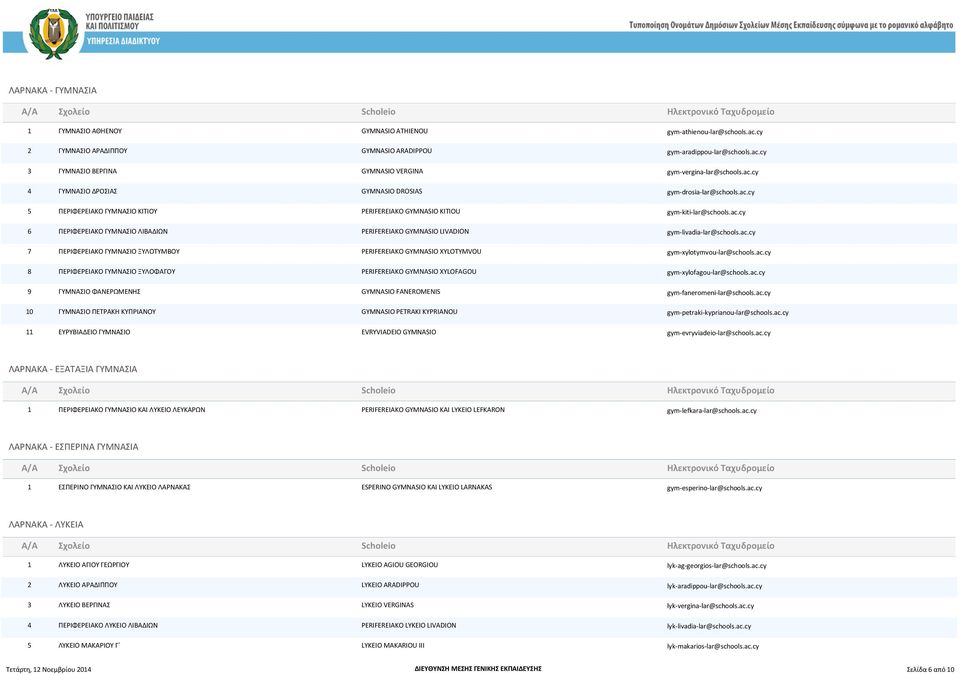Click 'Ηλεκτρονικό Ταχυδρομείο' header in ΕΣΠΕΡΙΝΑ ΓΥΜΝΑΣΙΑ table
The width and height of the screenshot is (960, 675).
[721, 468]
